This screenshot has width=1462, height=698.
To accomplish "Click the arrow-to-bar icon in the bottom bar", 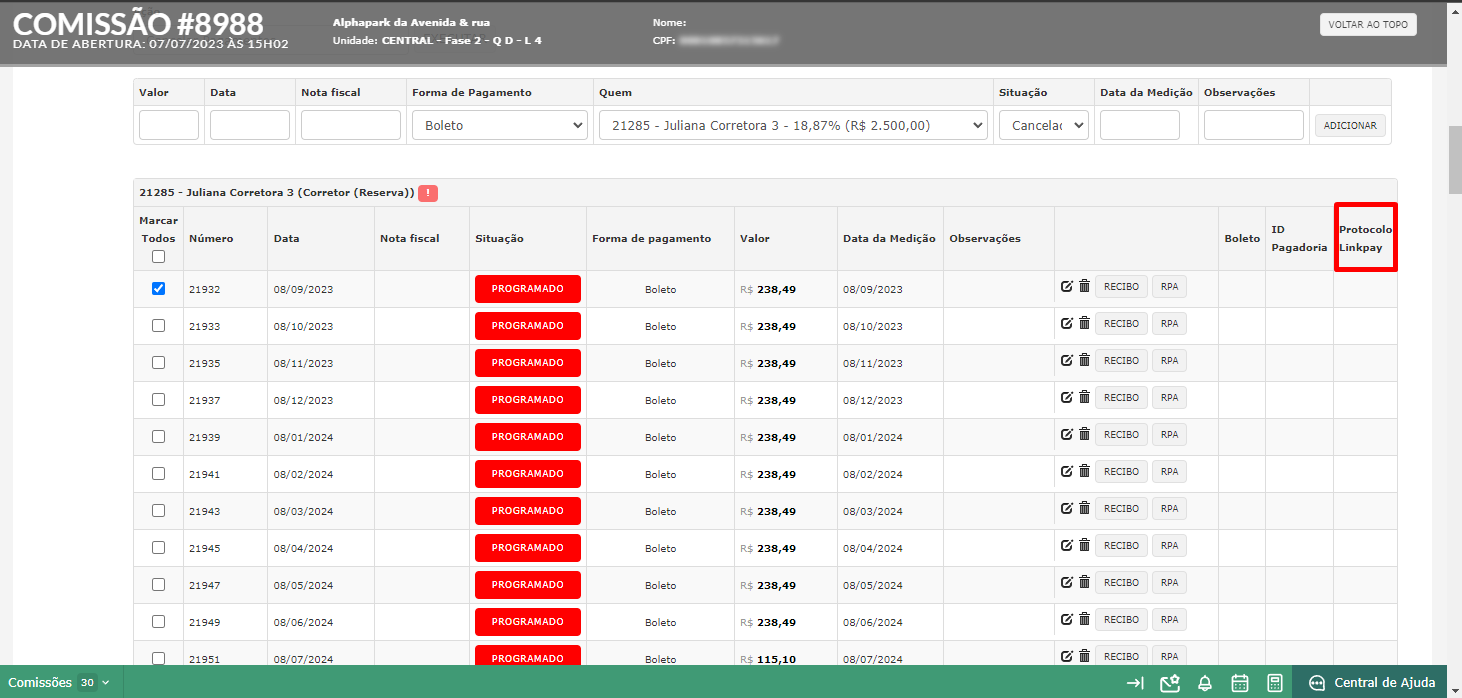I will (1135, 683).
